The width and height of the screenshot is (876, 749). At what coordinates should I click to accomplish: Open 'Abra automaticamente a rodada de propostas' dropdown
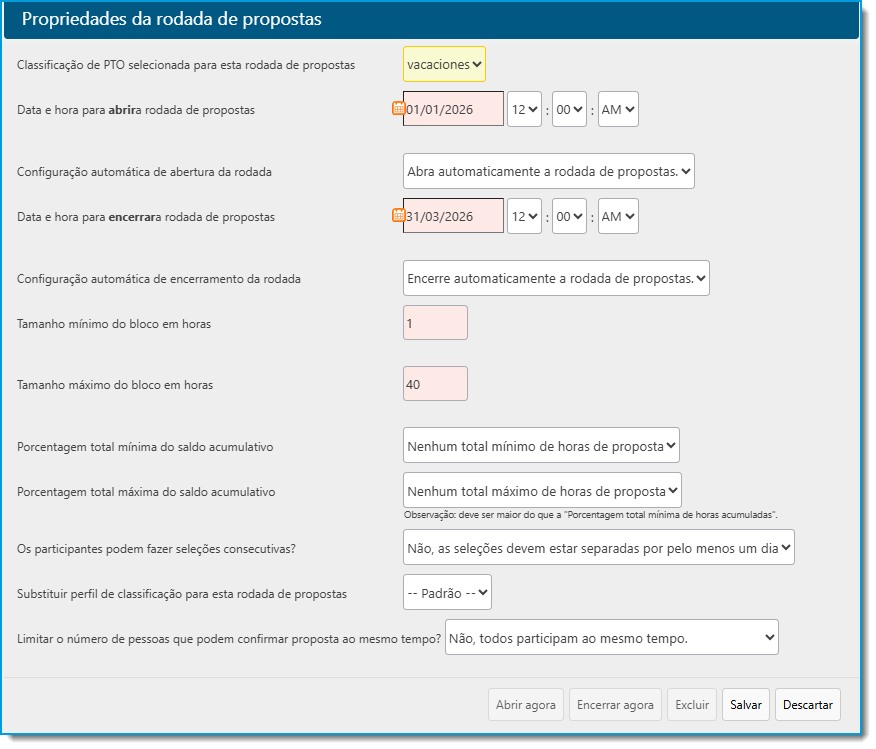(549, 171)
